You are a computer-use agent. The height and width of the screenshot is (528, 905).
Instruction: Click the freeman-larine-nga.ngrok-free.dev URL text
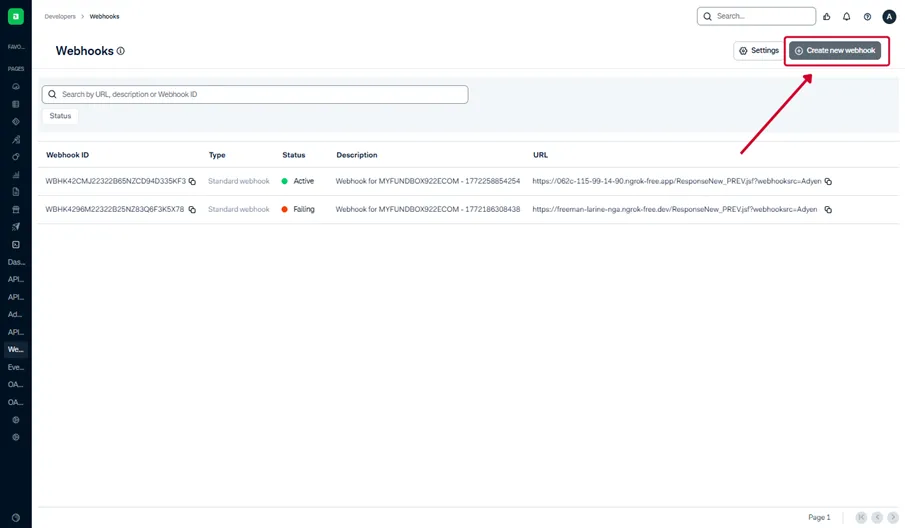675,209
